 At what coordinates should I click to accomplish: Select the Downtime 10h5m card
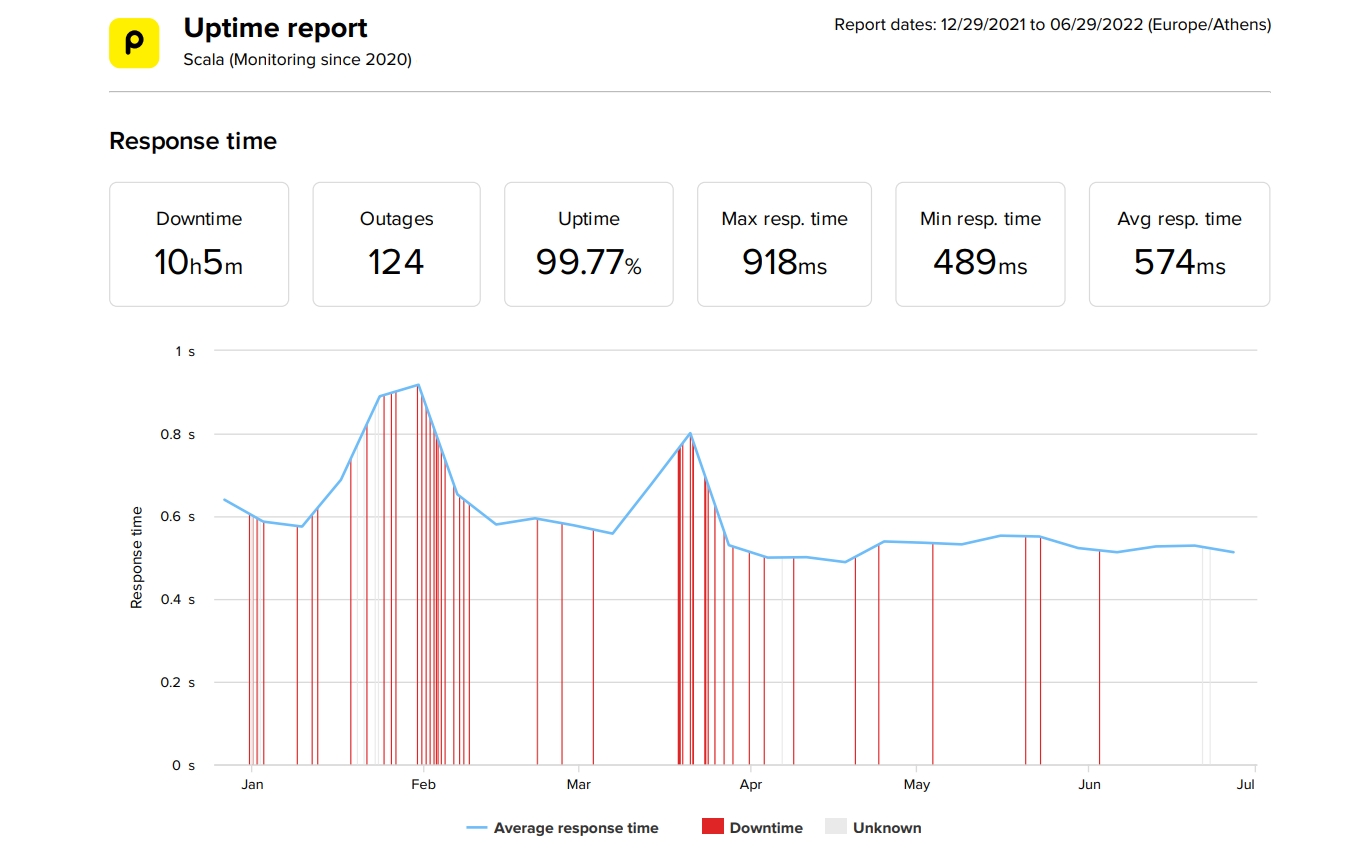(199, 244)
